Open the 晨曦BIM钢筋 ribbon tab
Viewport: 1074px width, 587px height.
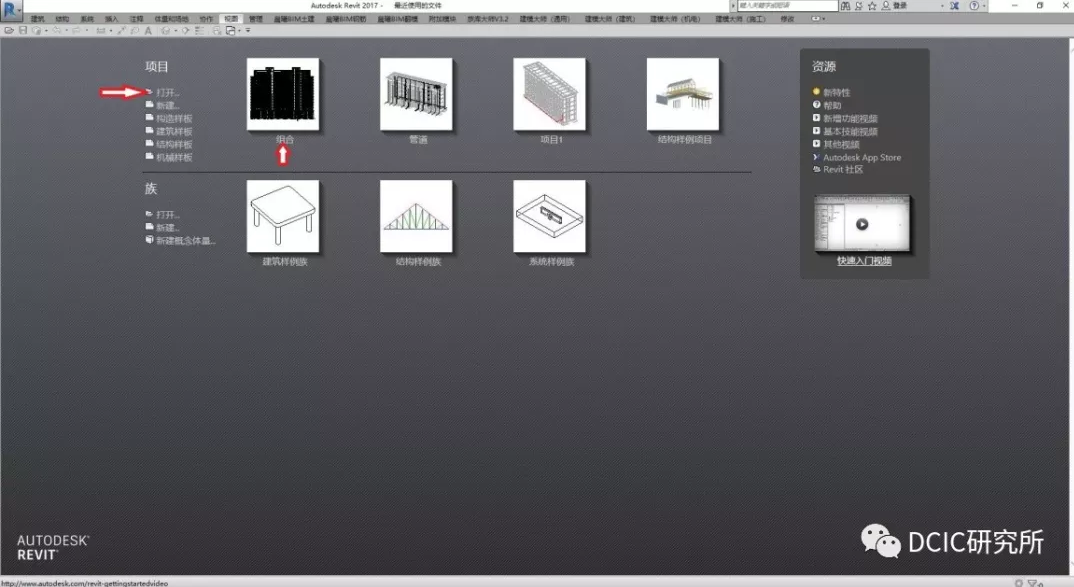[x=346, y=19]
